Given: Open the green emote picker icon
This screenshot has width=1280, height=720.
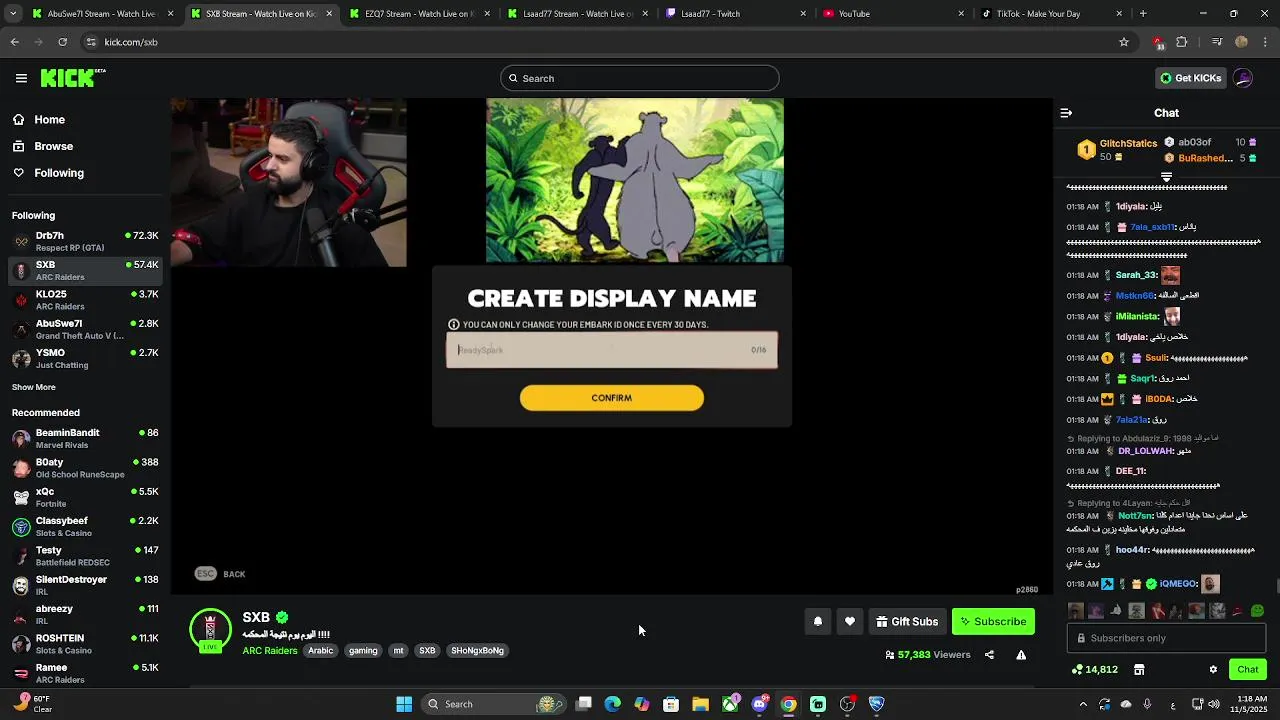Looking at the screenshot, I should point(1257,611).
